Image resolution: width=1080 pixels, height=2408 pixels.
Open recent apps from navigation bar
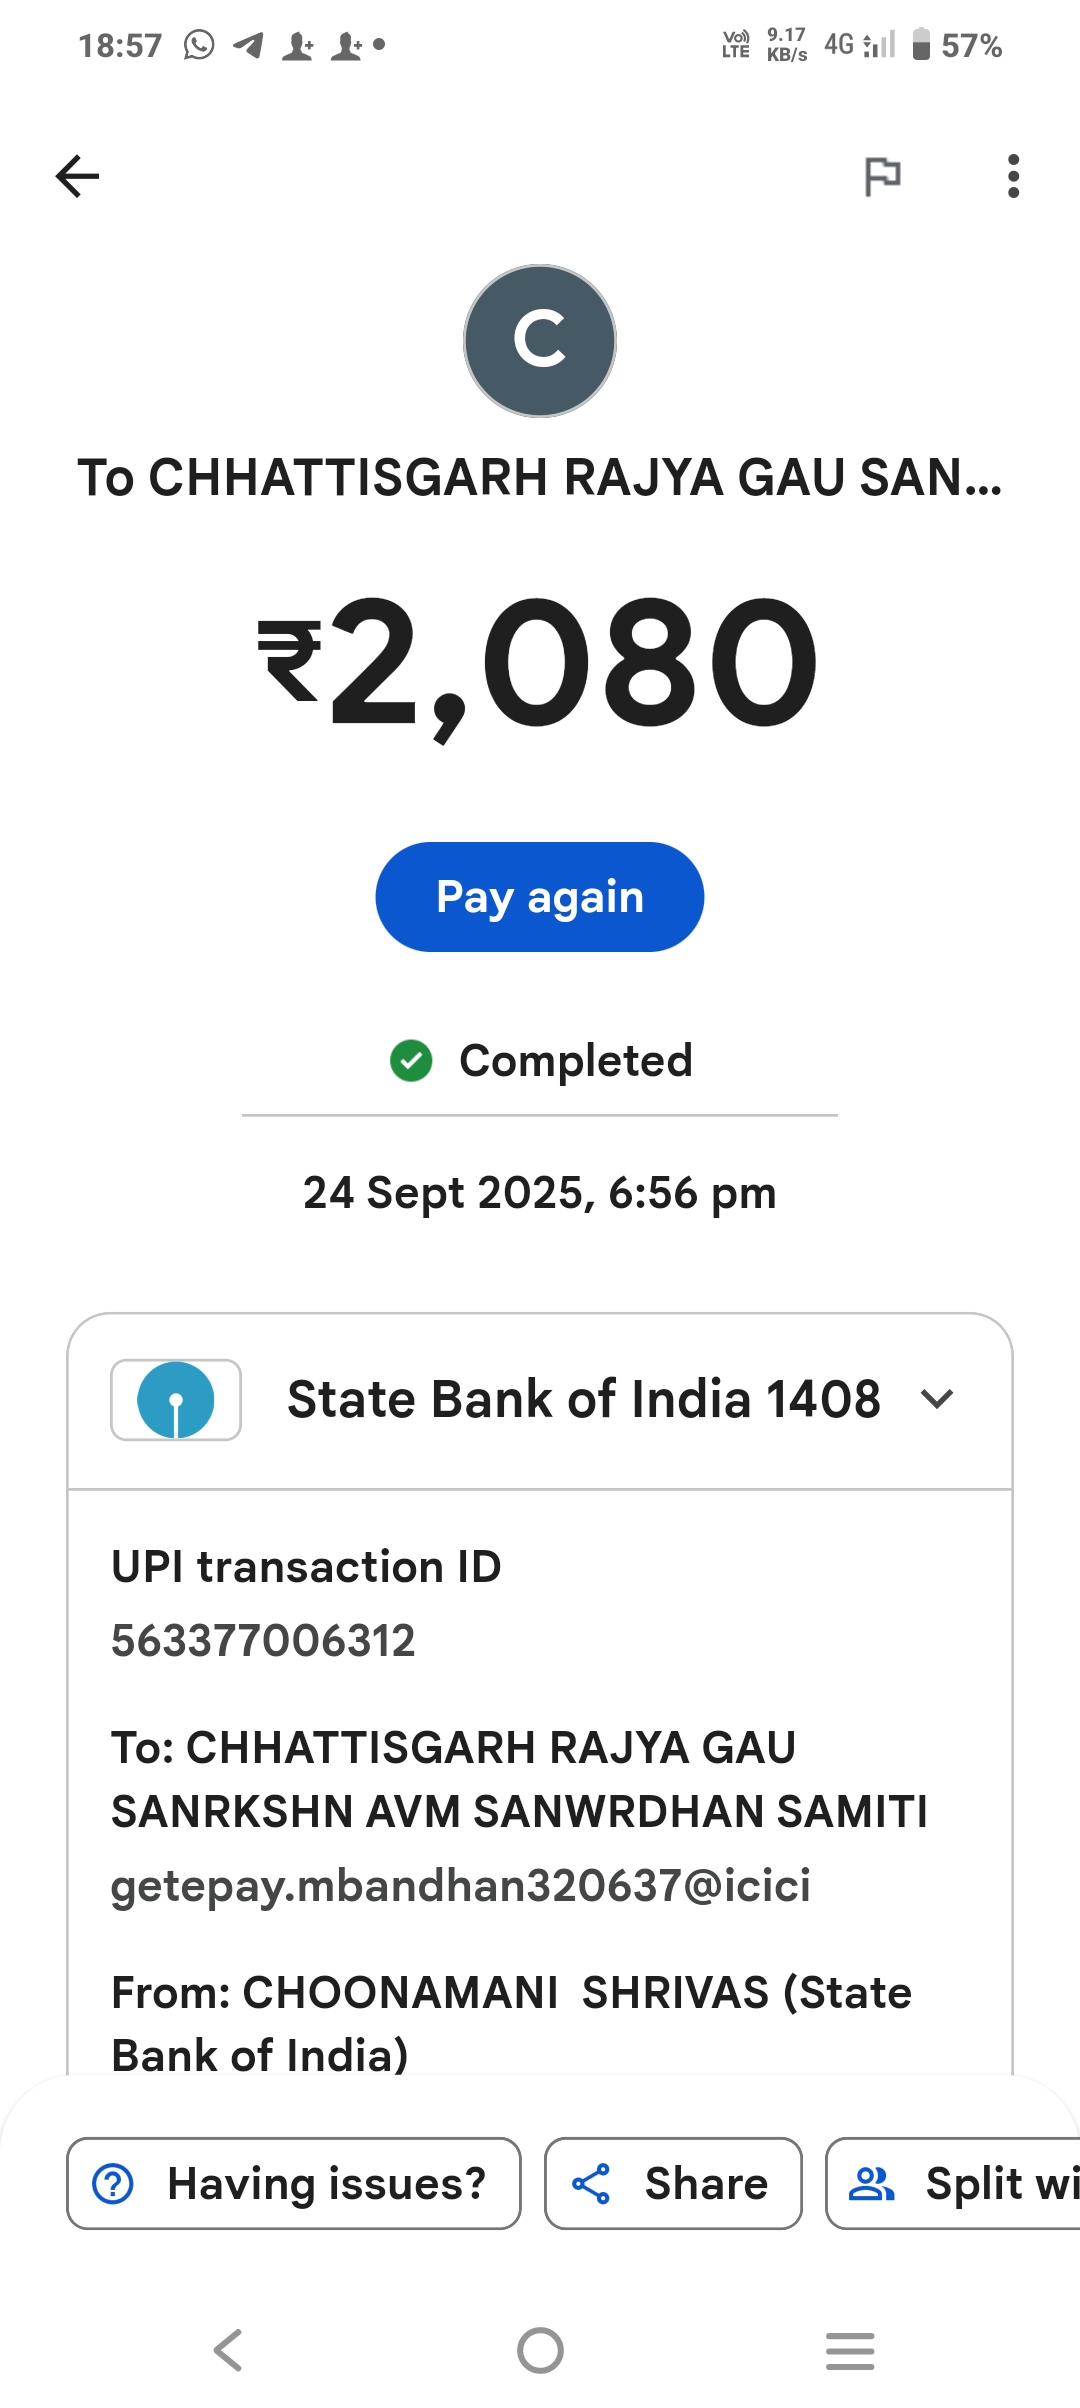pos(850,2350)
